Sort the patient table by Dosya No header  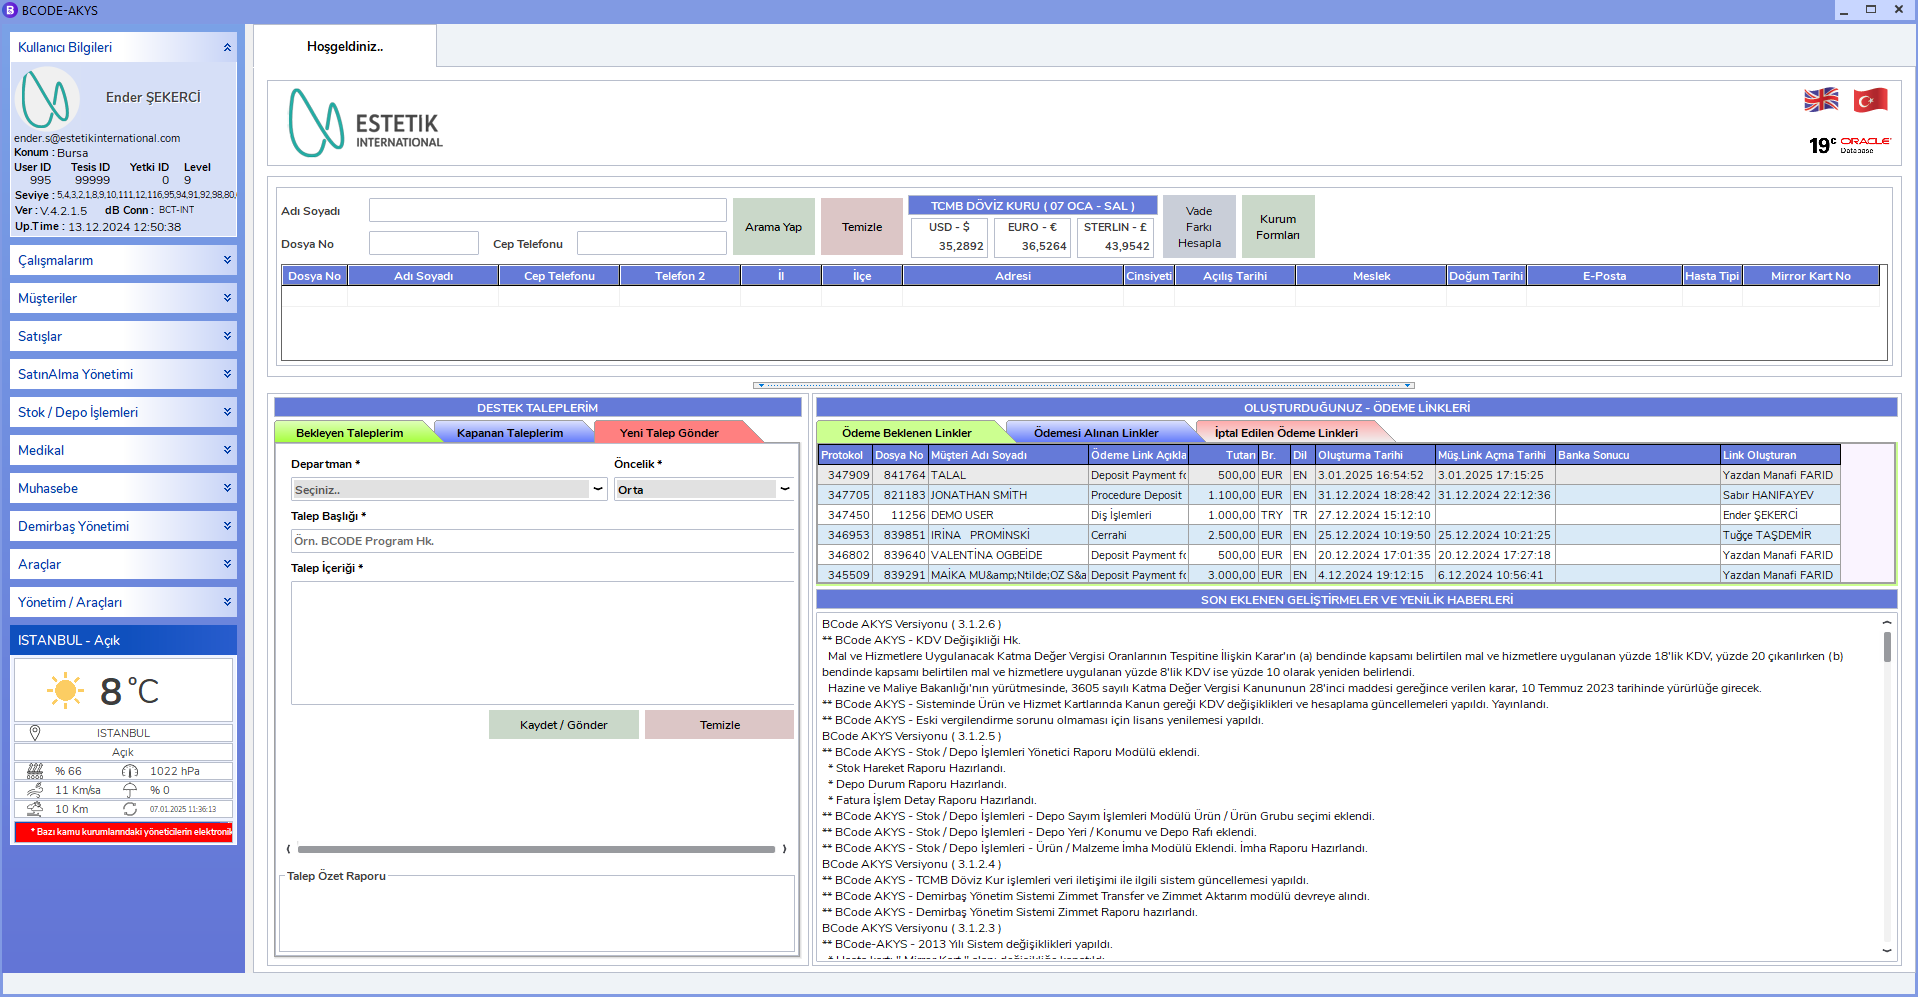point(315,276)
